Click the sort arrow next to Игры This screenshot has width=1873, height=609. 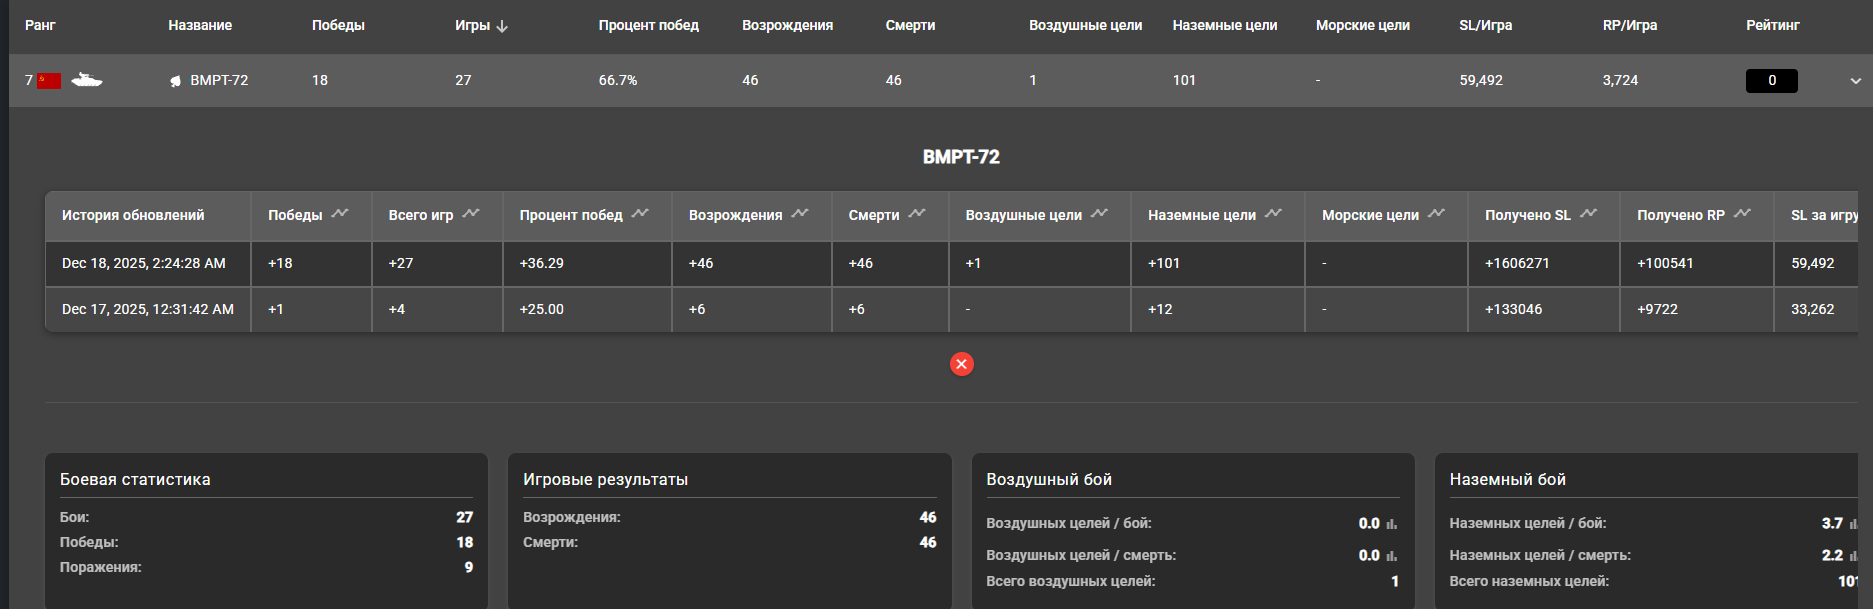pyautogui.click(x=502, y=26)
